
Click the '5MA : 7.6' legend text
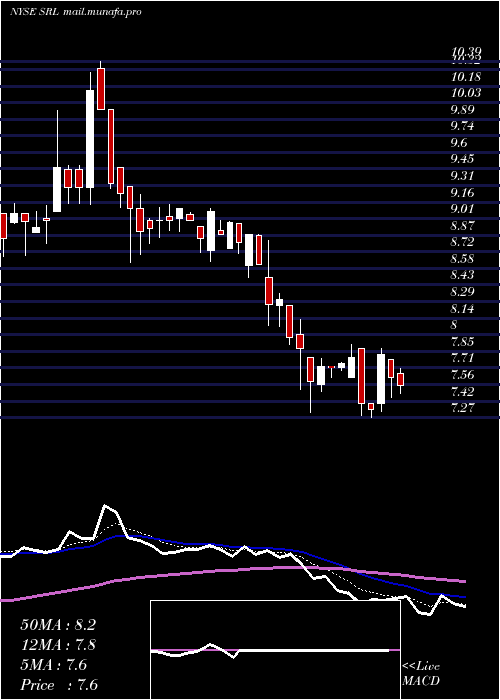coord(54,665)
